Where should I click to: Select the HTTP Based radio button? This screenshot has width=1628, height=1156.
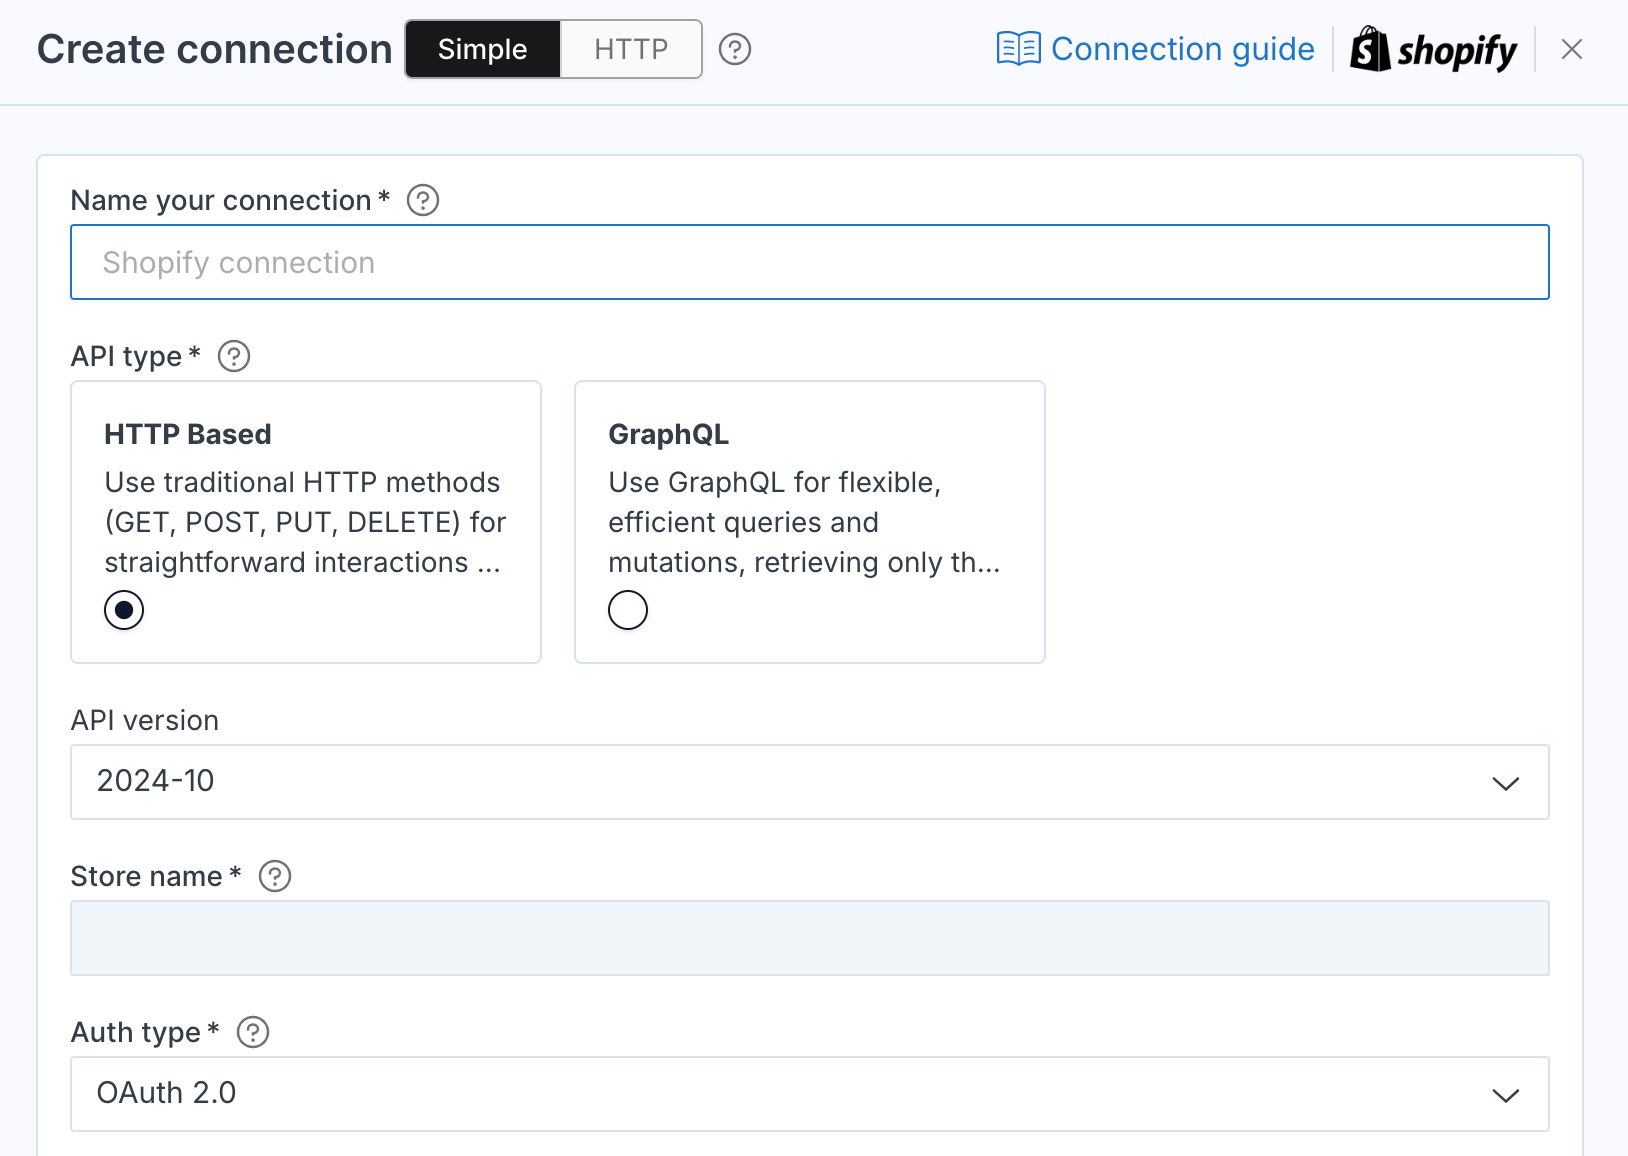(x=124, y=610)
